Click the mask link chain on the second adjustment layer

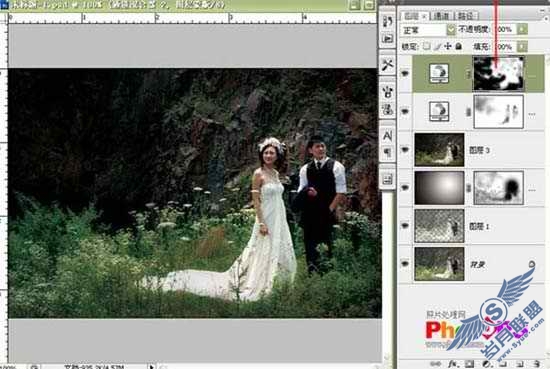pyautogui.click(x=468, y=112)
